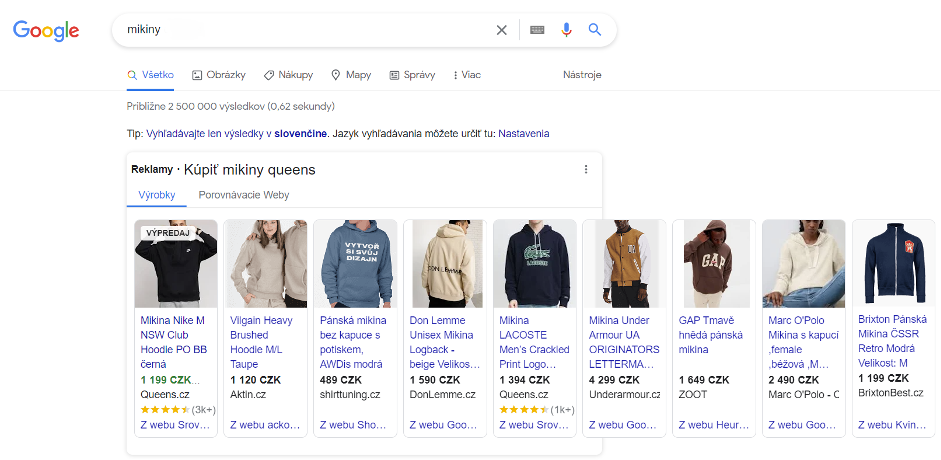The height and width of the screenshot is (460, 941).
Task: Click 'Pánská mikina bez kapuce s potiskem' title
Action: click(353, 342)
